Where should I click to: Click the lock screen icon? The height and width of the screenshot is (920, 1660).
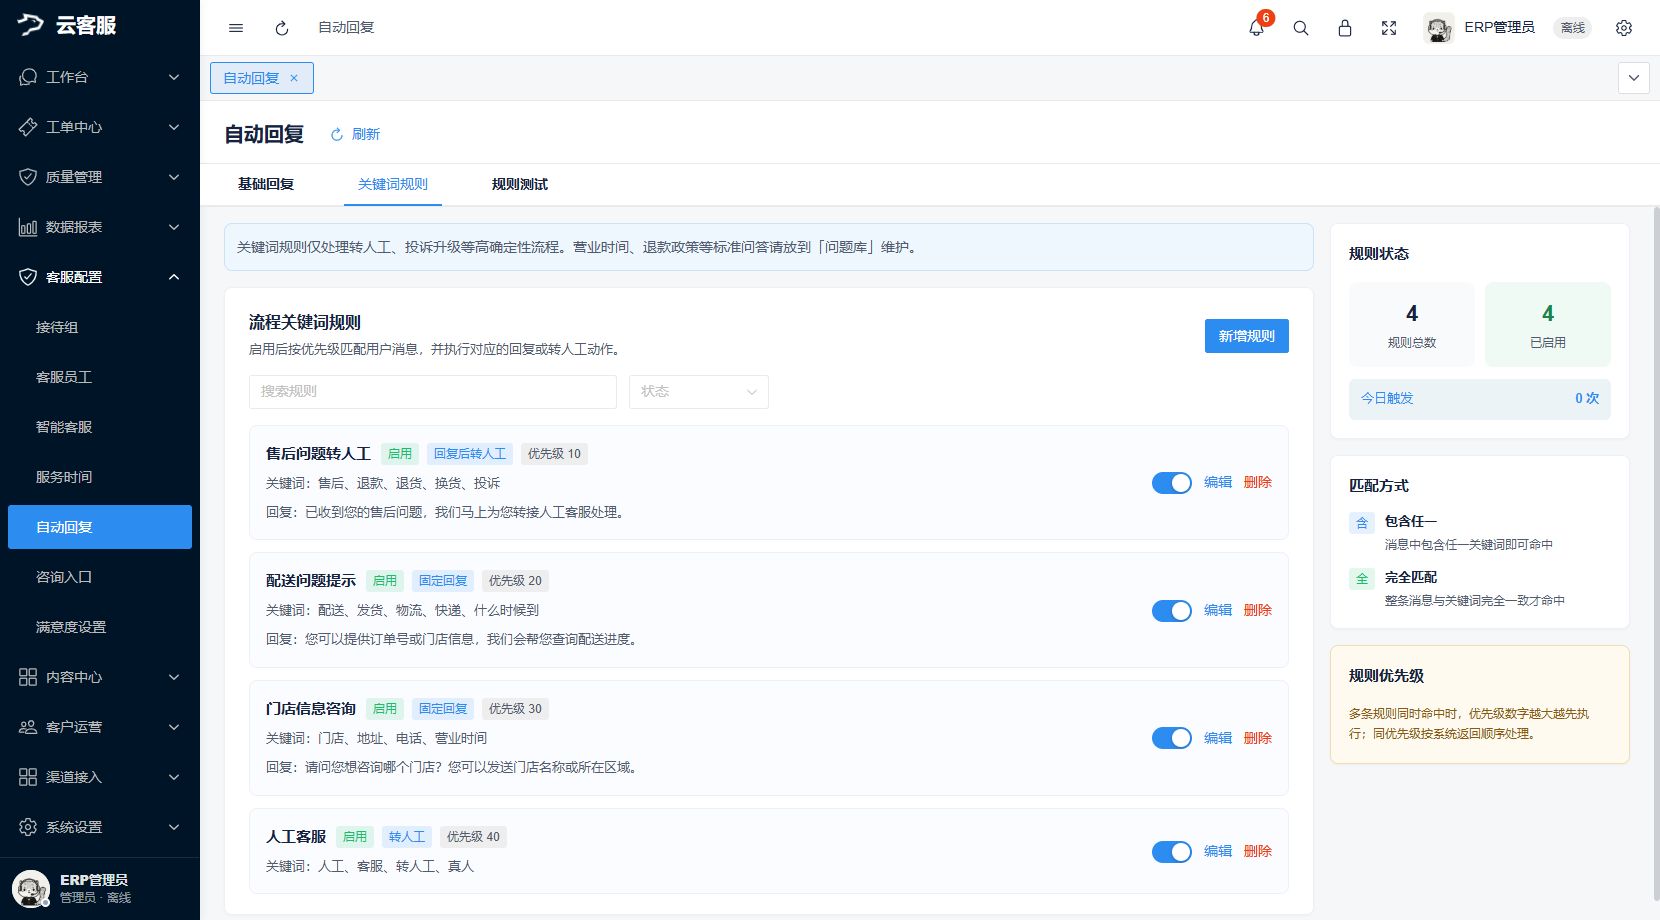[1345, 28]
